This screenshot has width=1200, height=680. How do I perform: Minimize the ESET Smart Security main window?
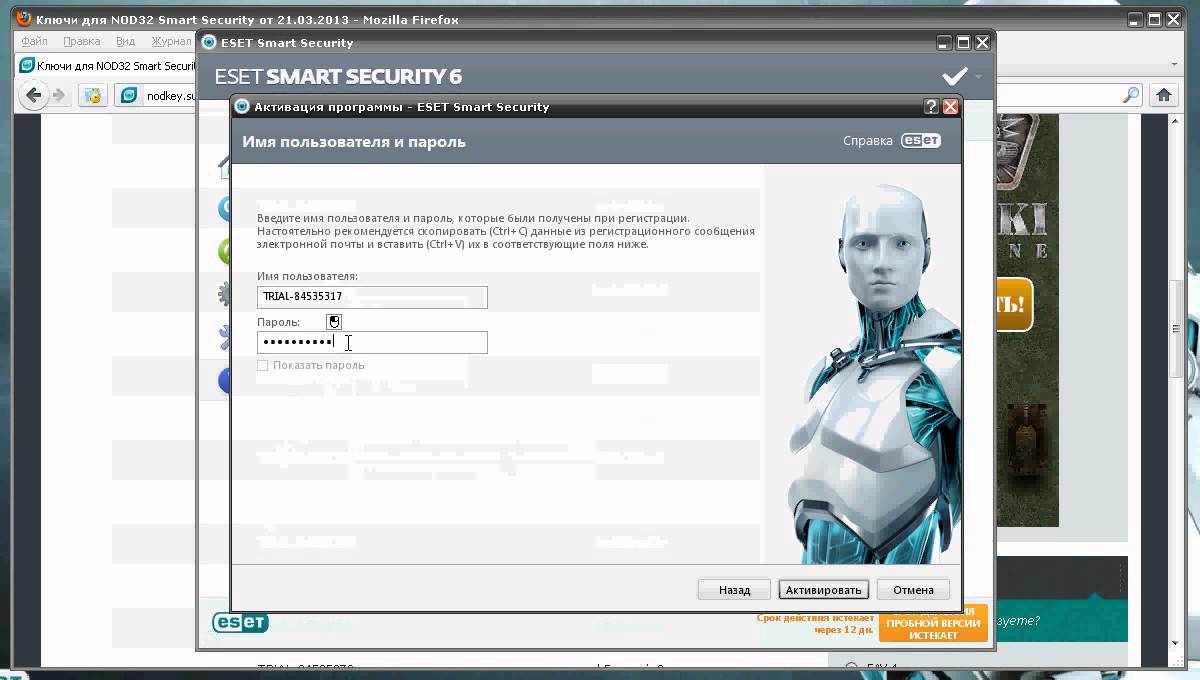[x=945, y=42]
